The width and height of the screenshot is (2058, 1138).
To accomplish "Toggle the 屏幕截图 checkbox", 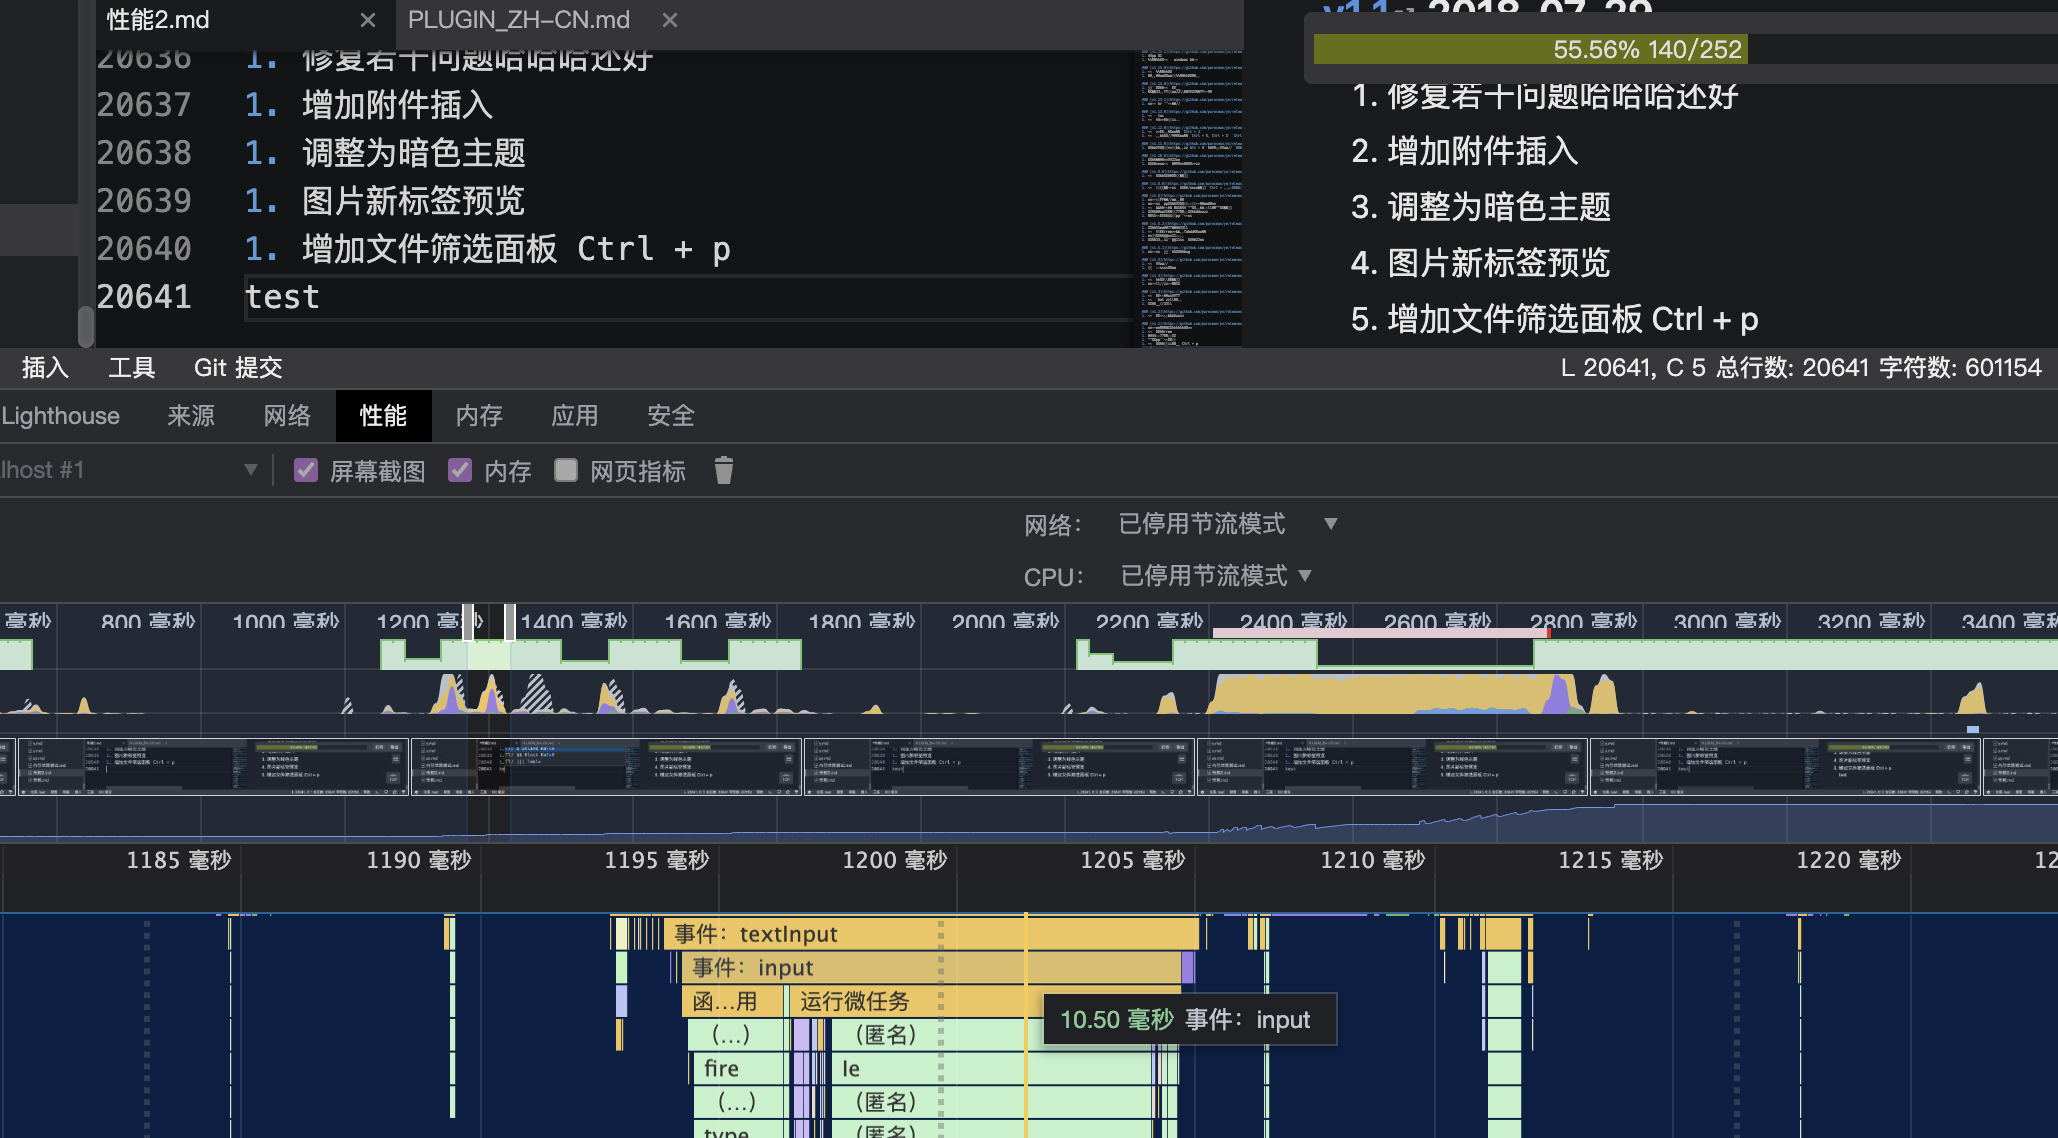I will (x=306, y=471).
